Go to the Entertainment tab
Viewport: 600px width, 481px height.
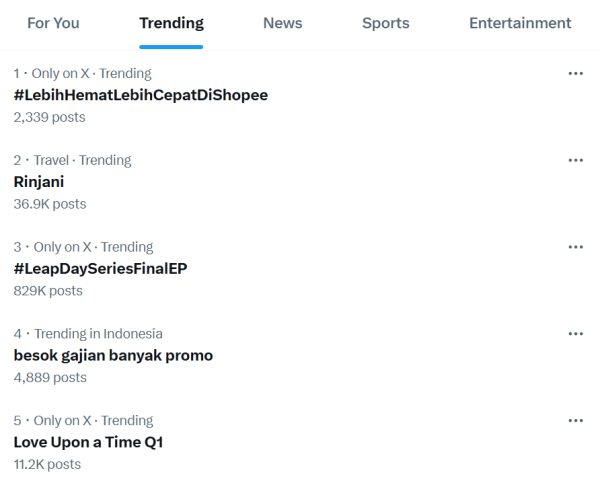[x=520, y=23]
